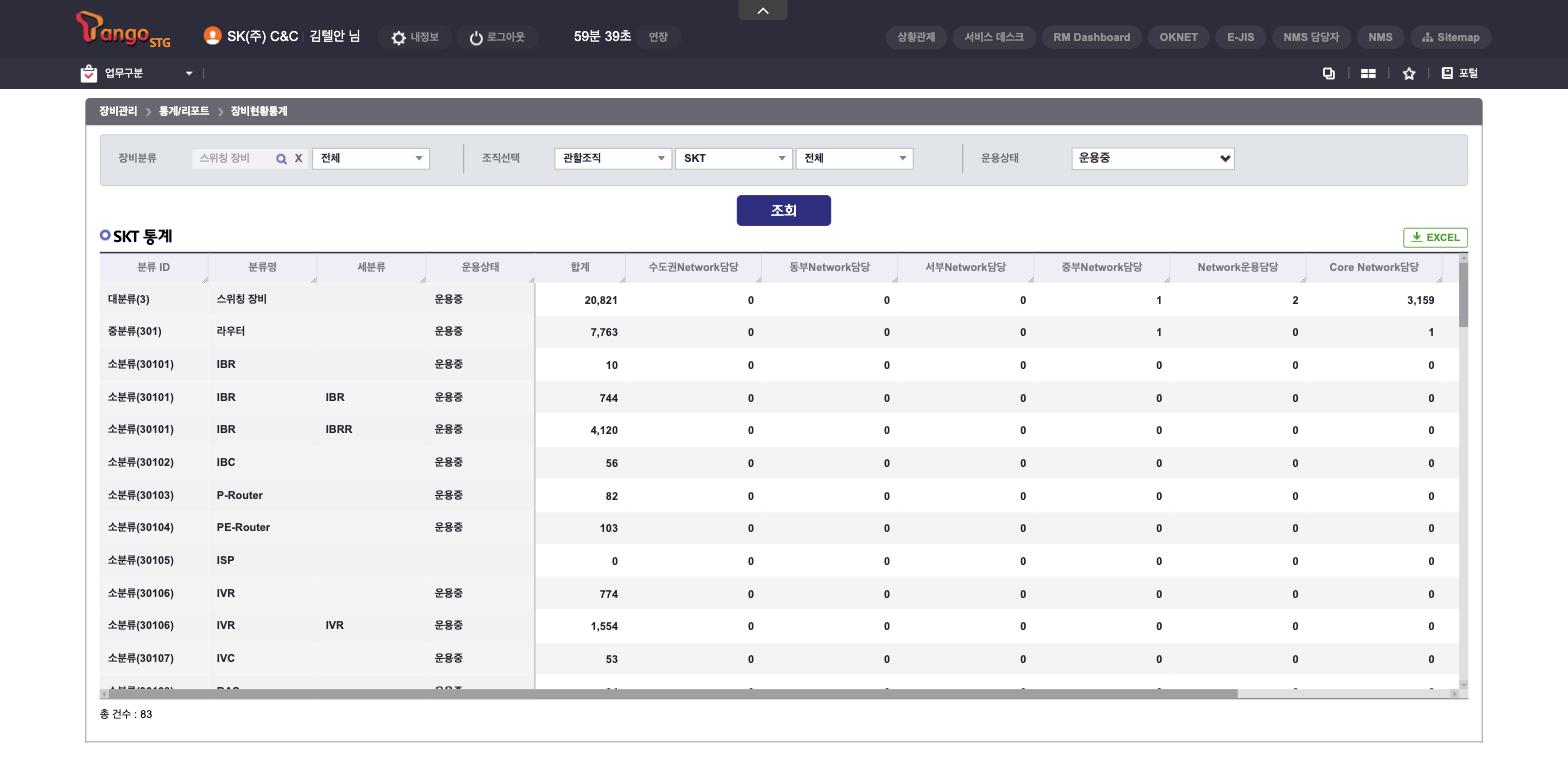Viewport: 1568px width, 772px height.
Task: Open the SKT organization dropdown
Action: tap(734, 158)
